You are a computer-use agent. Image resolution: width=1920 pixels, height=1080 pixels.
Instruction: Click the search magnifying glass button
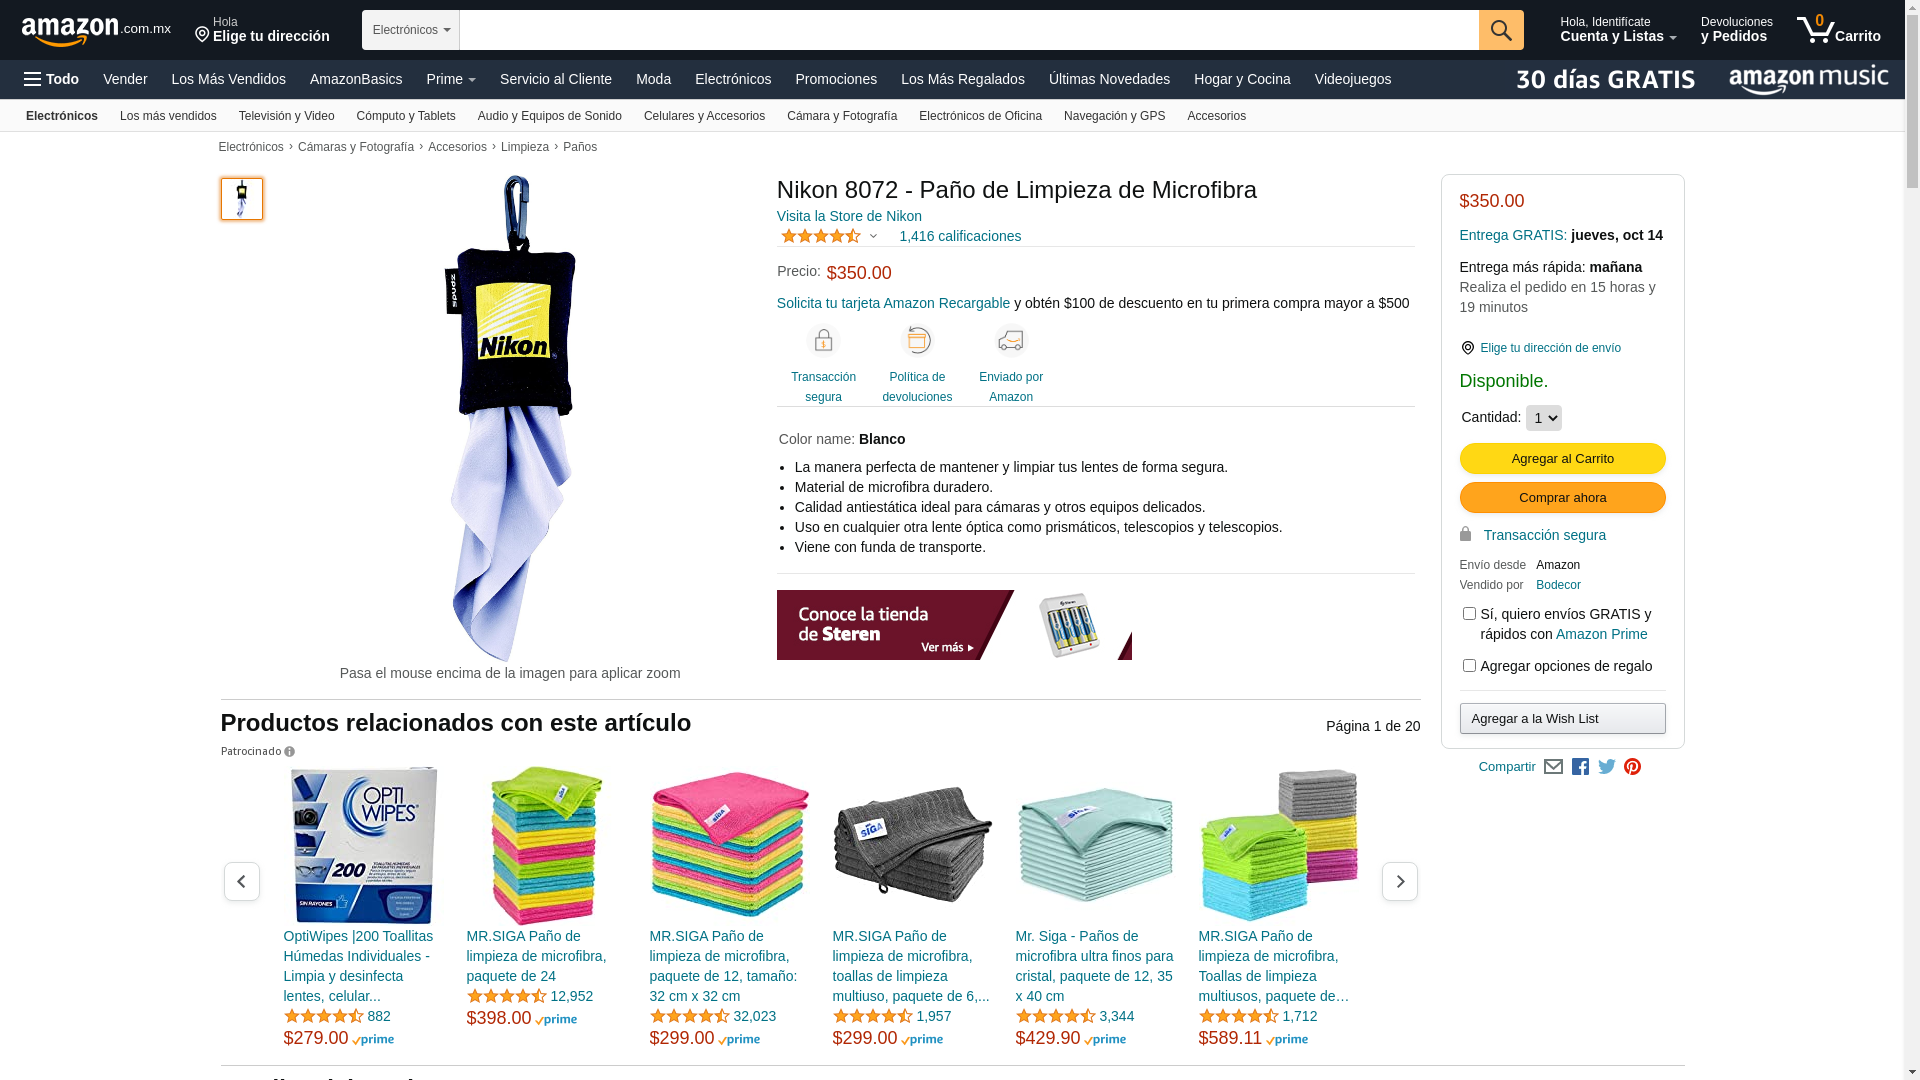coord(1501,30)
